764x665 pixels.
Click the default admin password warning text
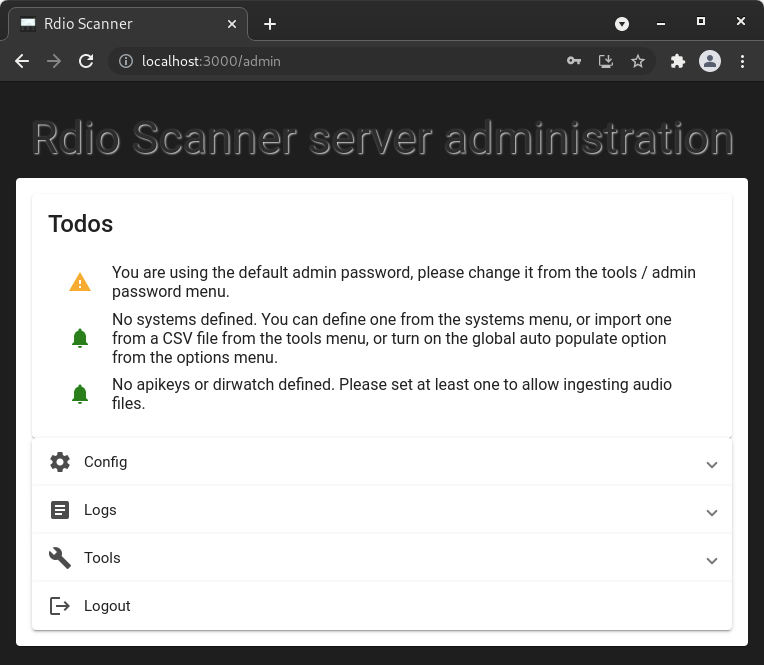click(404, 282)
